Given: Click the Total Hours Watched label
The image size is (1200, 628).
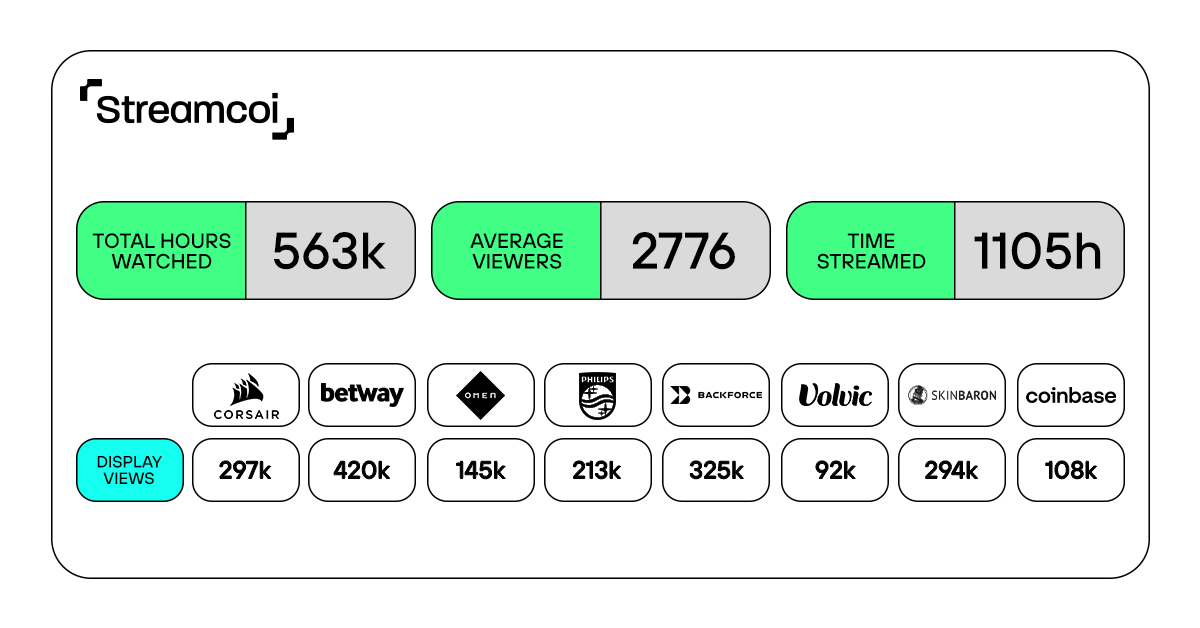Looking at the screenshot, I should (x=162, y=251).
